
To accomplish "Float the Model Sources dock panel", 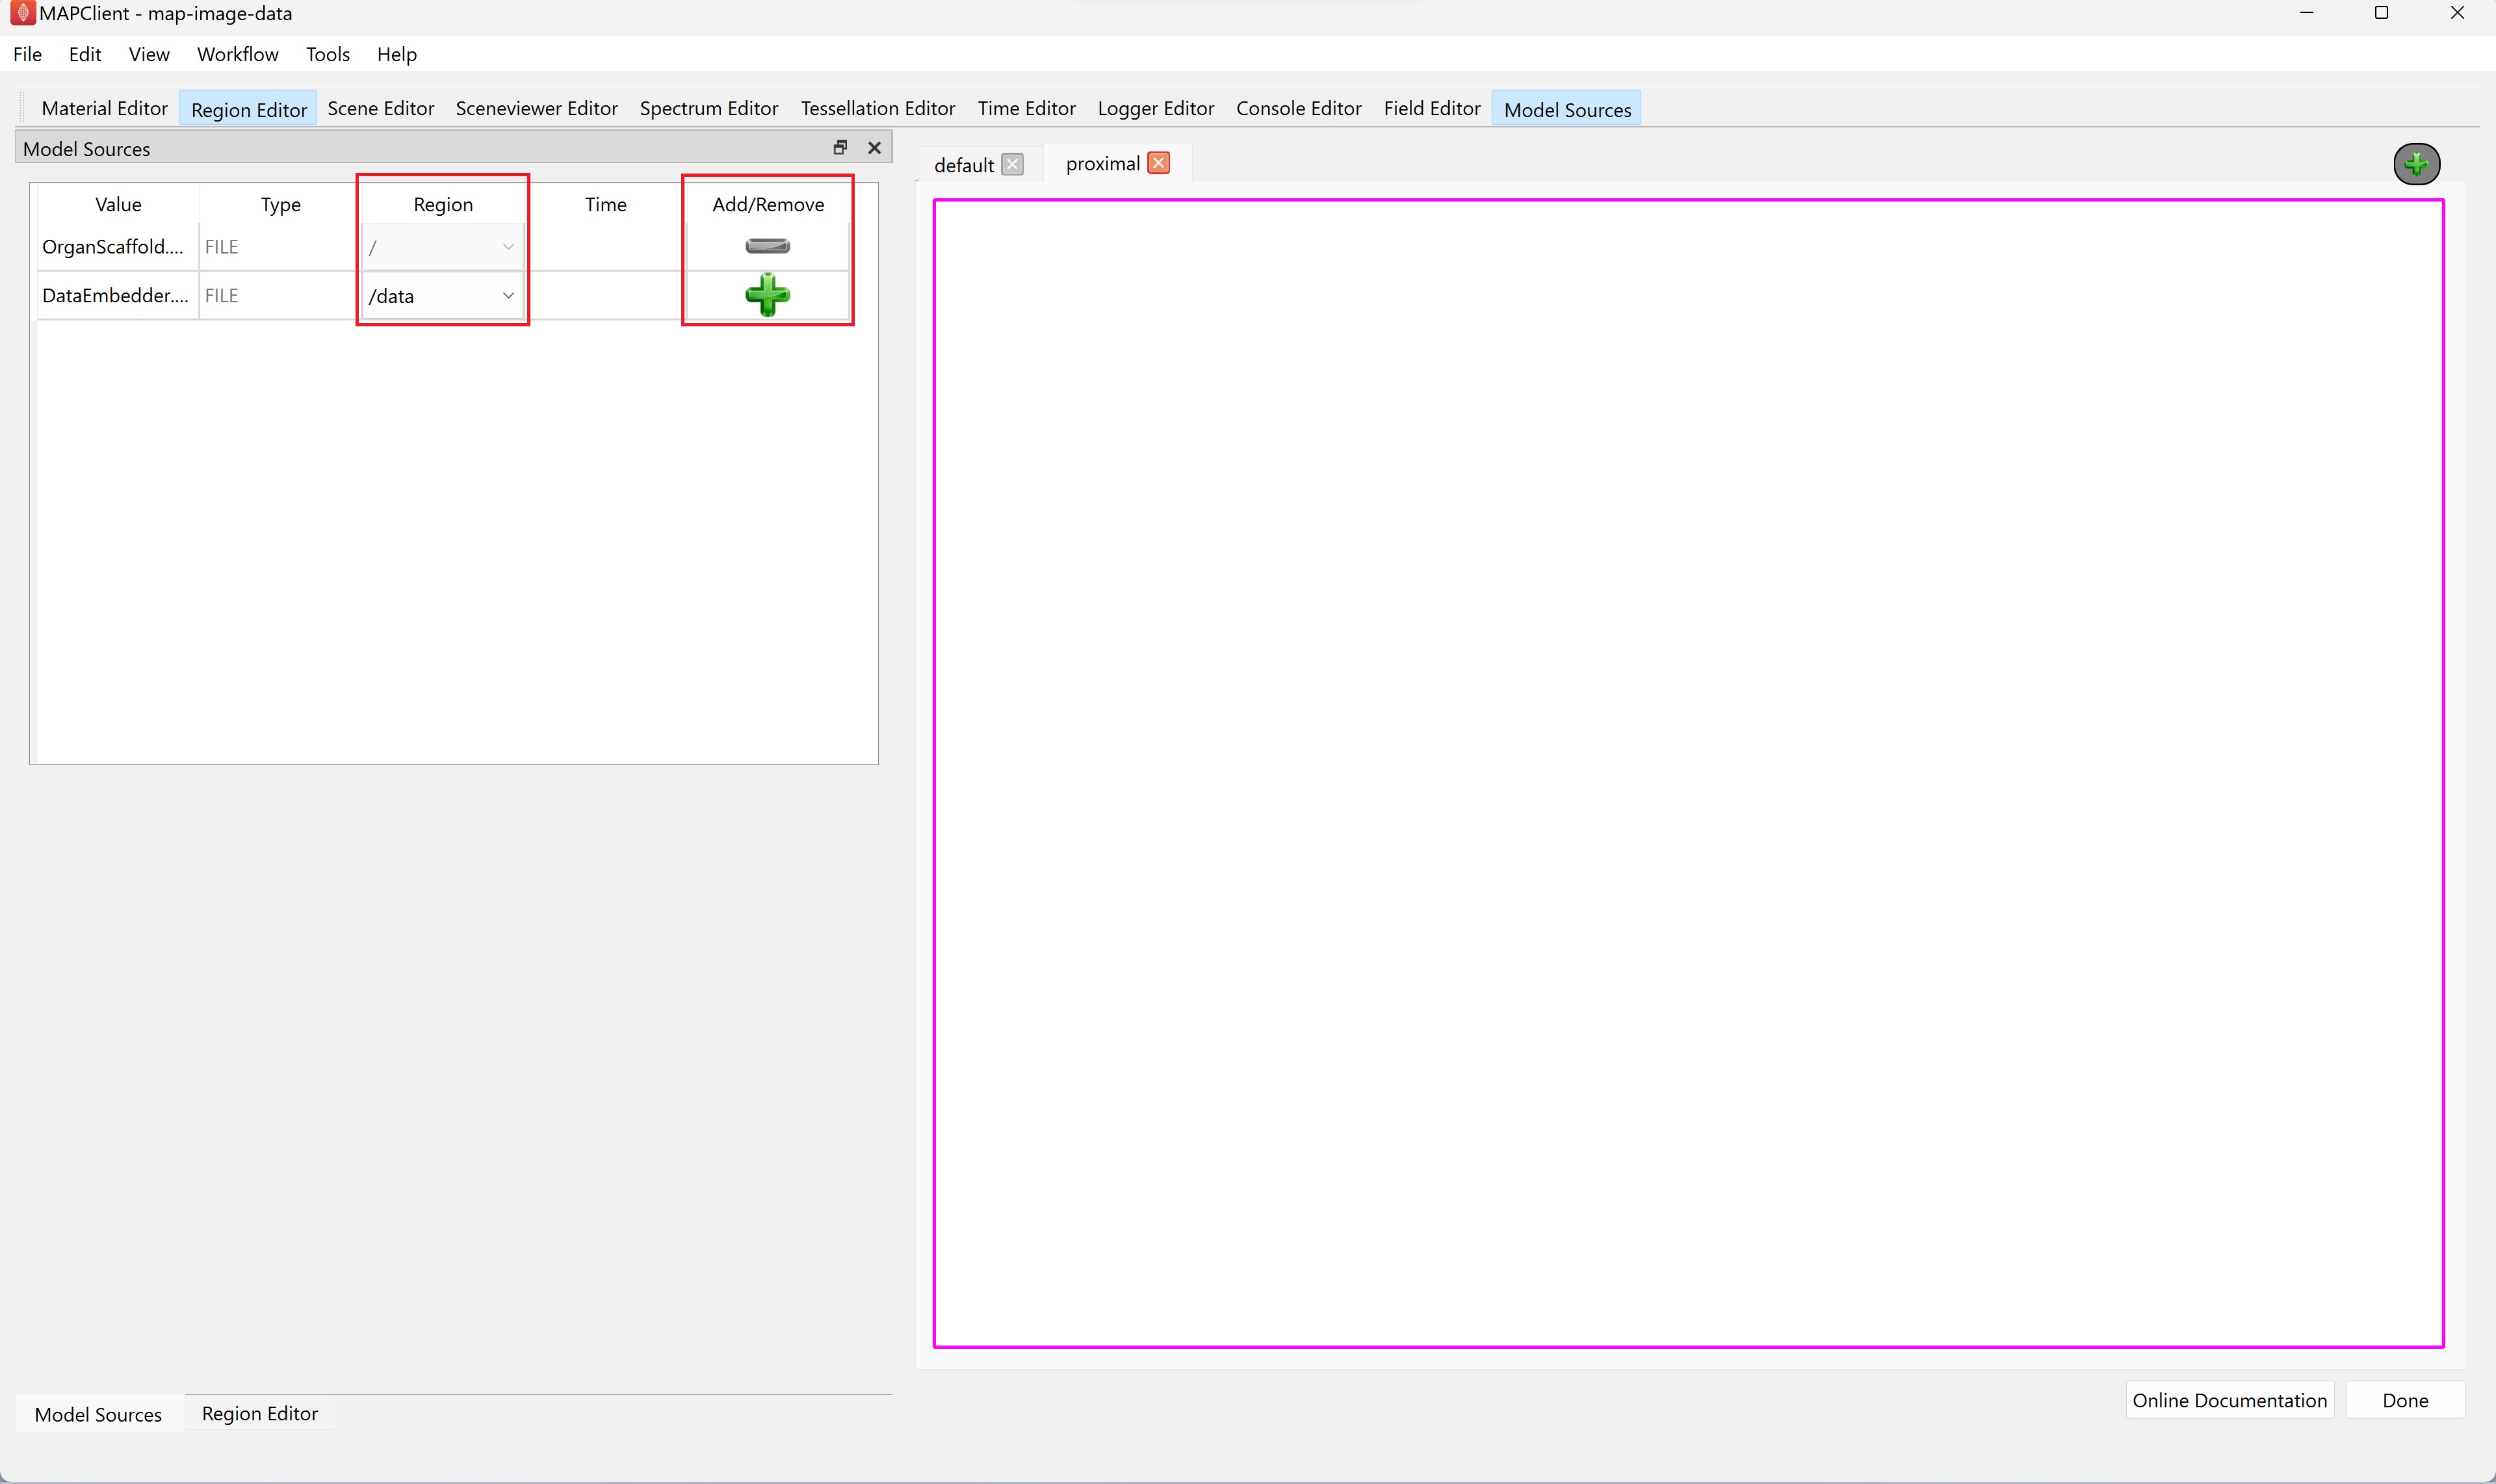I will tap(840, 147).
